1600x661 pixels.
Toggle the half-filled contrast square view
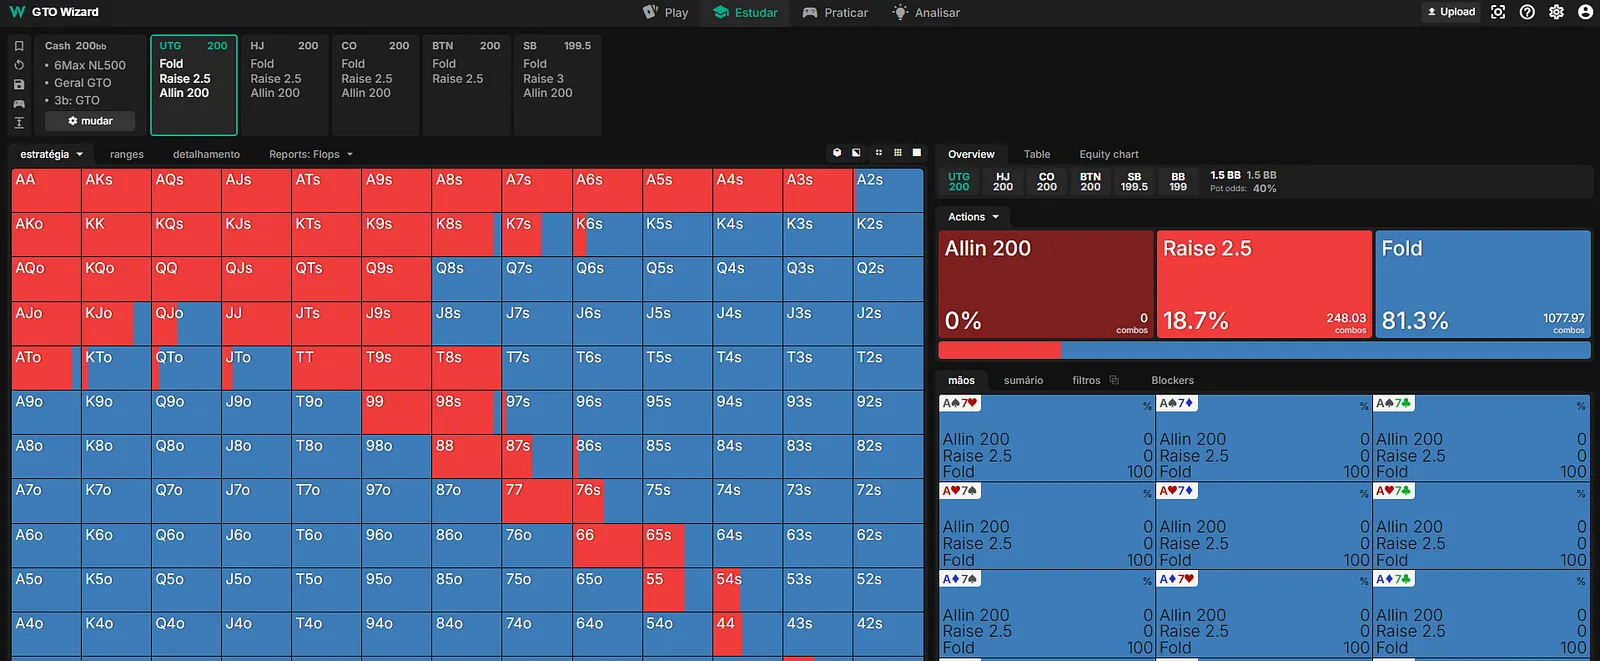tap(856, 153)
